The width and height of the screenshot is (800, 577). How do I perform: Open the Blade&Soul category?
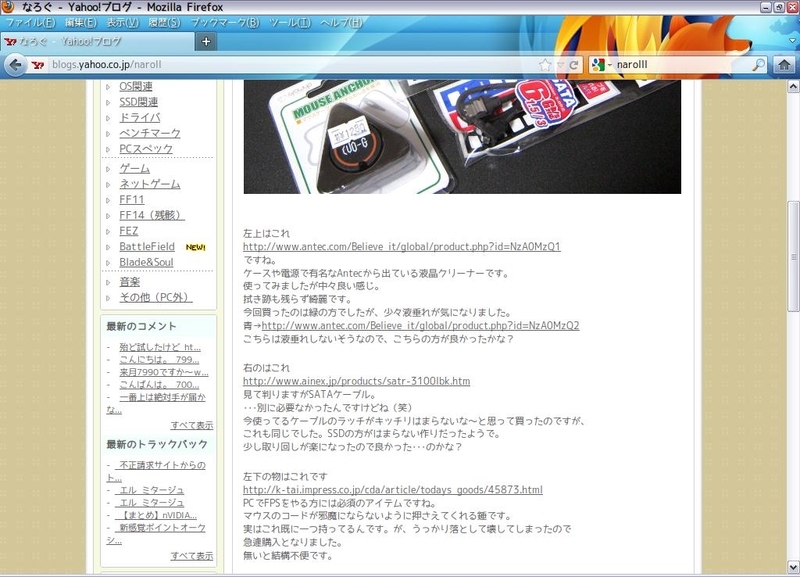[x=146, y=262]
